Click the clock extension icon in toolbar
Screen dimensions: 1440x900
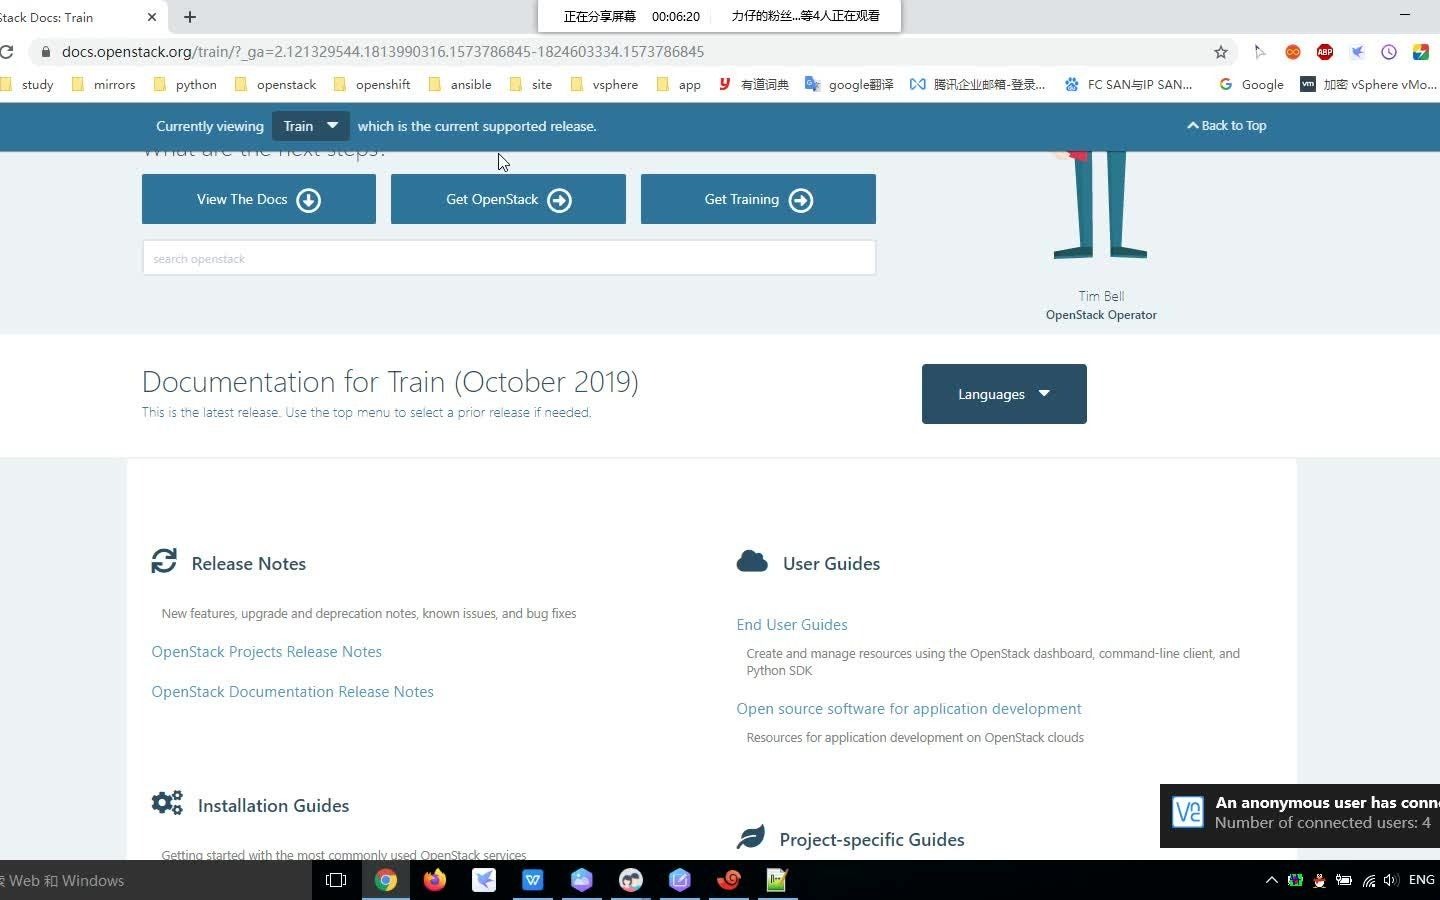1388,52
